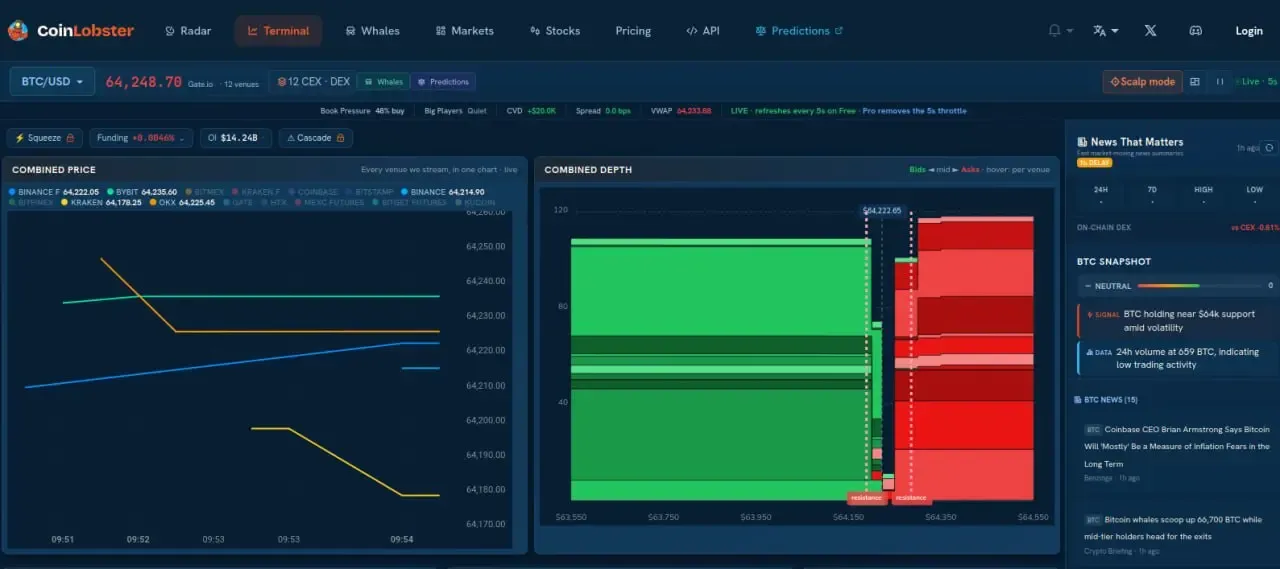Toggle BINANCE F series in legend
Screen dimensions: 1280x569
54,191
